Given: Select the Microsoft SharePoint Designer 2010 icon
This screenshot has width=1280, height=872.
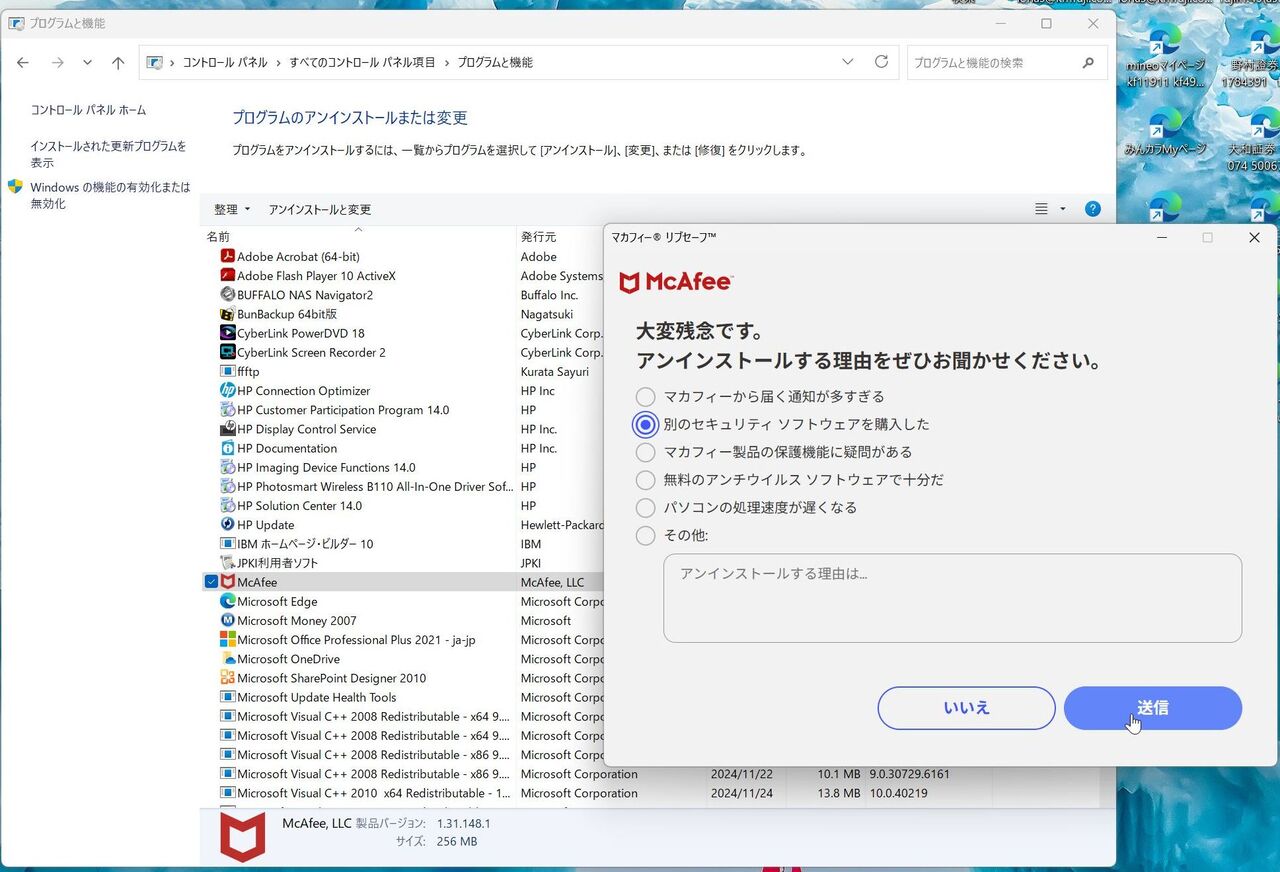Looking at the screenshot, I should [228, 678].
